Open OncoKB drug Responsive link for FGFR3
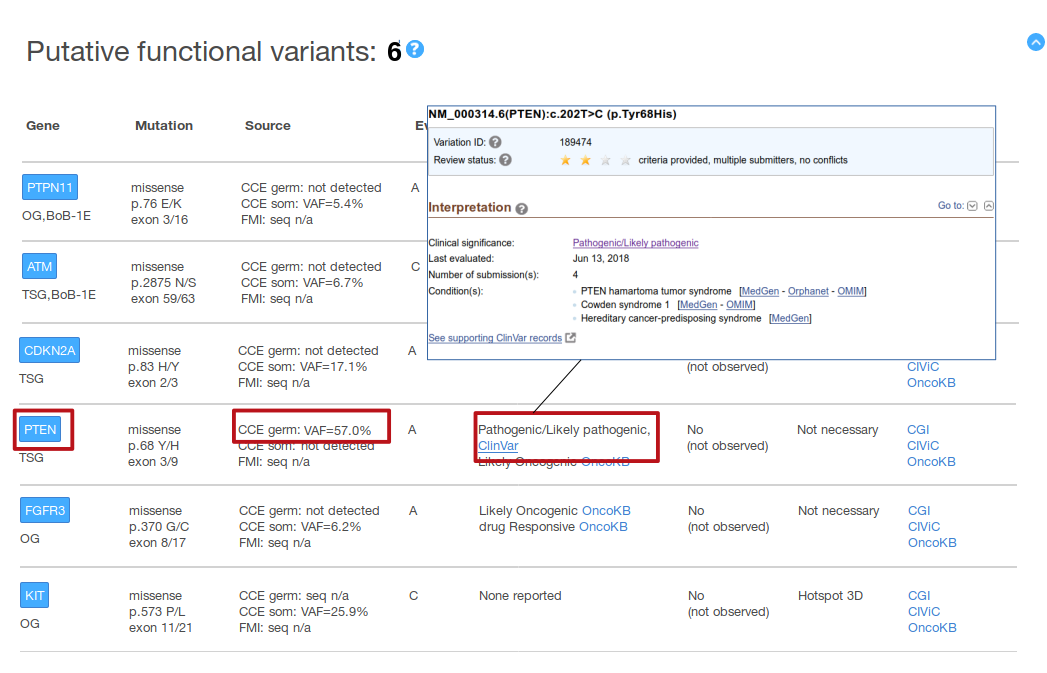Image resolution: width=1047 pixels, height=673 pixels. pos(603,527)
